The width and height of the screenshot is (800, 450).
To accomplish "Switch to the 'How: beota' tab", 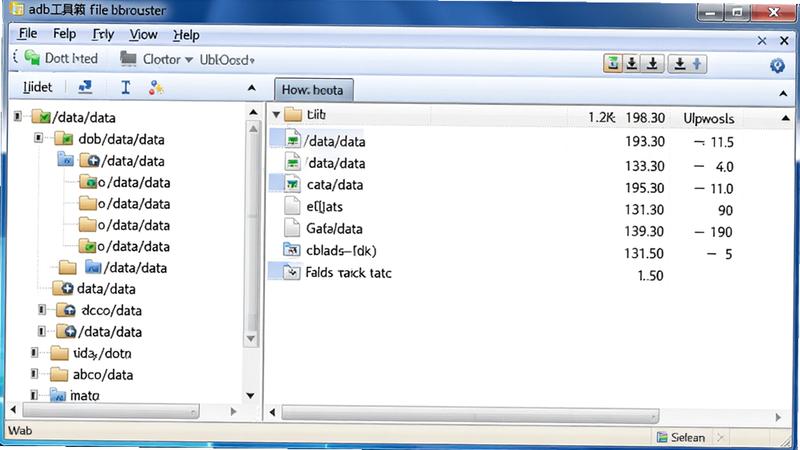I will [x=313, y=90].
